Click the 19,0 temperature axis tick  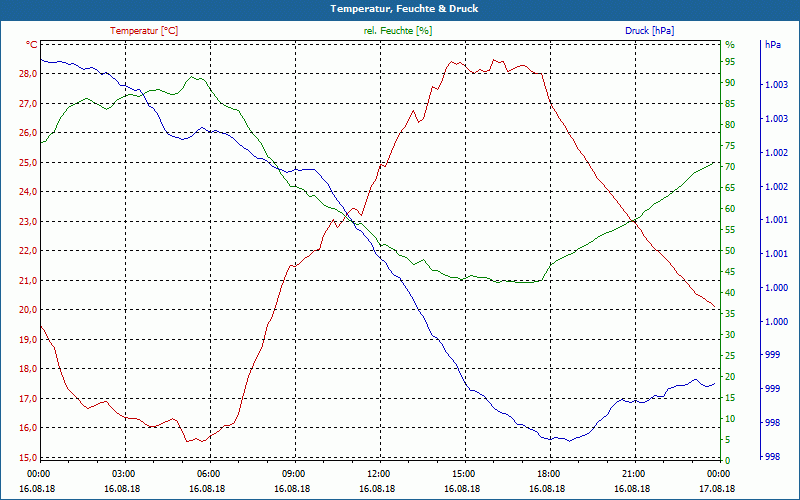point(28,339)
